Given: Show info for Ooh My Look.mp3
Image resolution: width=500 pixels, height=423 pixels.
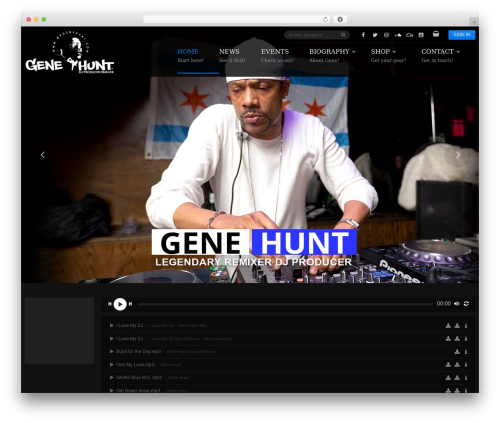Looking at the screenshot, I should coord(466,365).
